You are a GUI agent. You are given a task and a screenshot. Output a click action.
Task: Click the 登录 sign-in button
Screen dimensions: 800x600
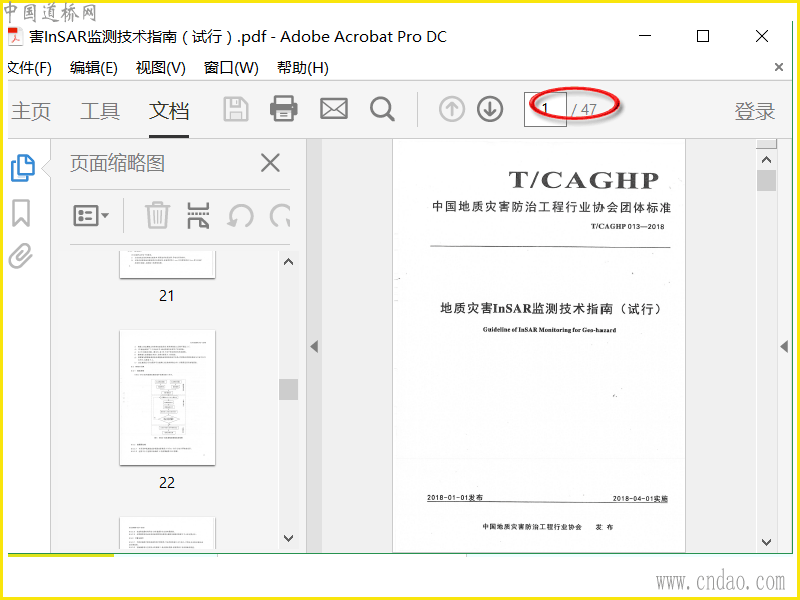pyautogui.click(x=755, y=111)
